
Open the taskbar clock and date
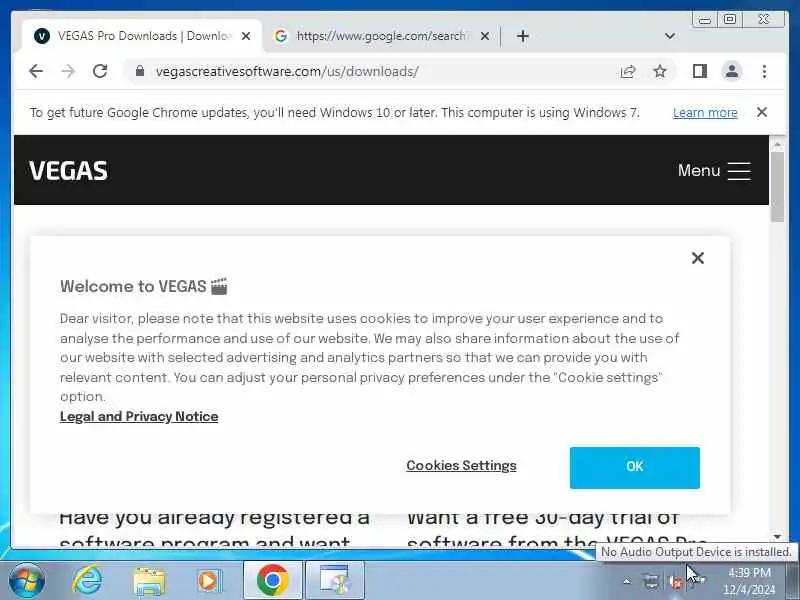coord(749,581)
